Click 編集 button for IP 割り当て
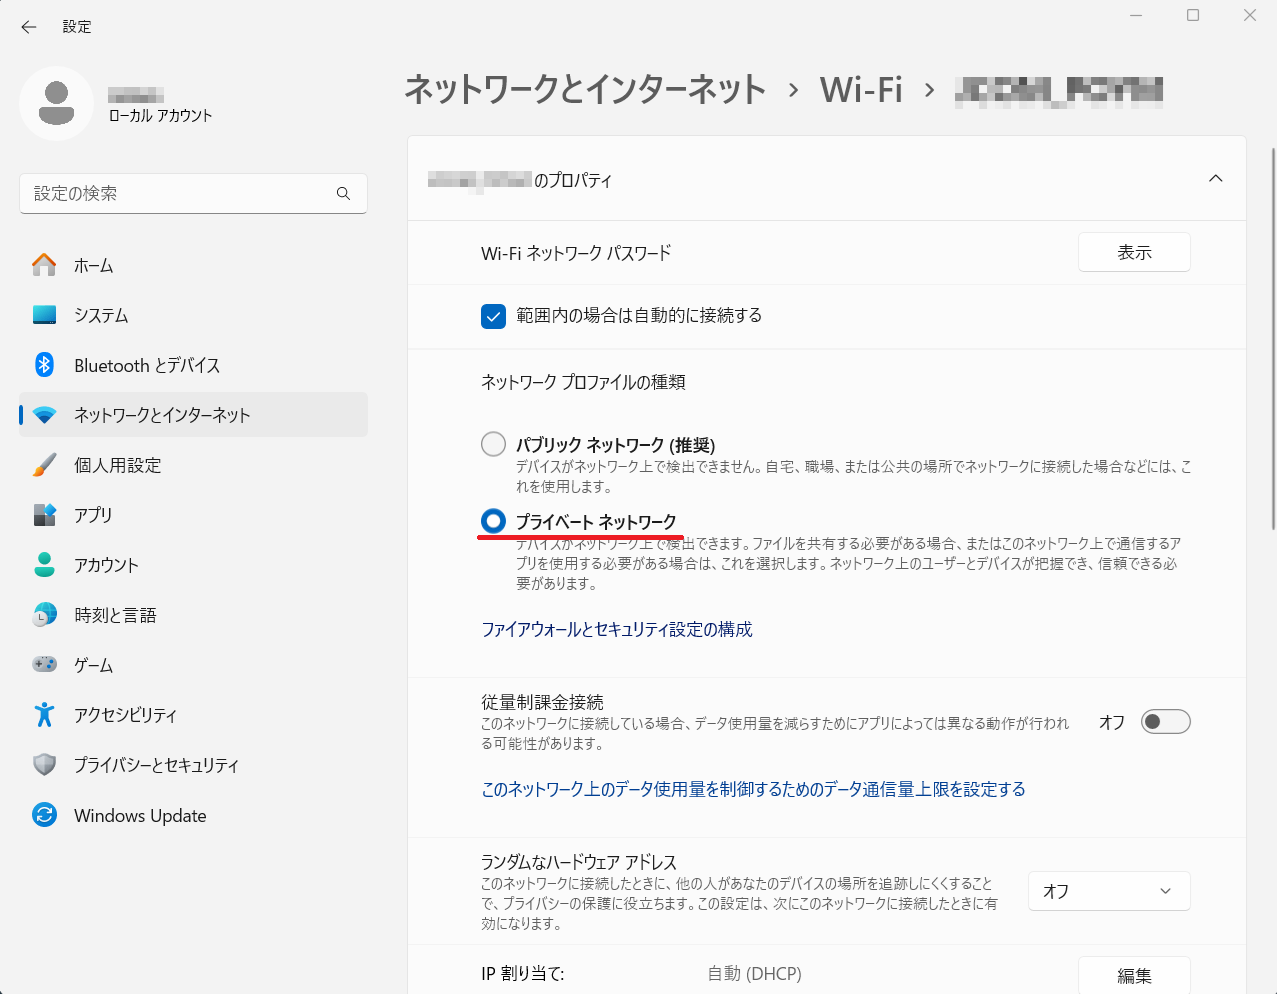This screenshot has height=994, width=1277. pos(1134,975)
